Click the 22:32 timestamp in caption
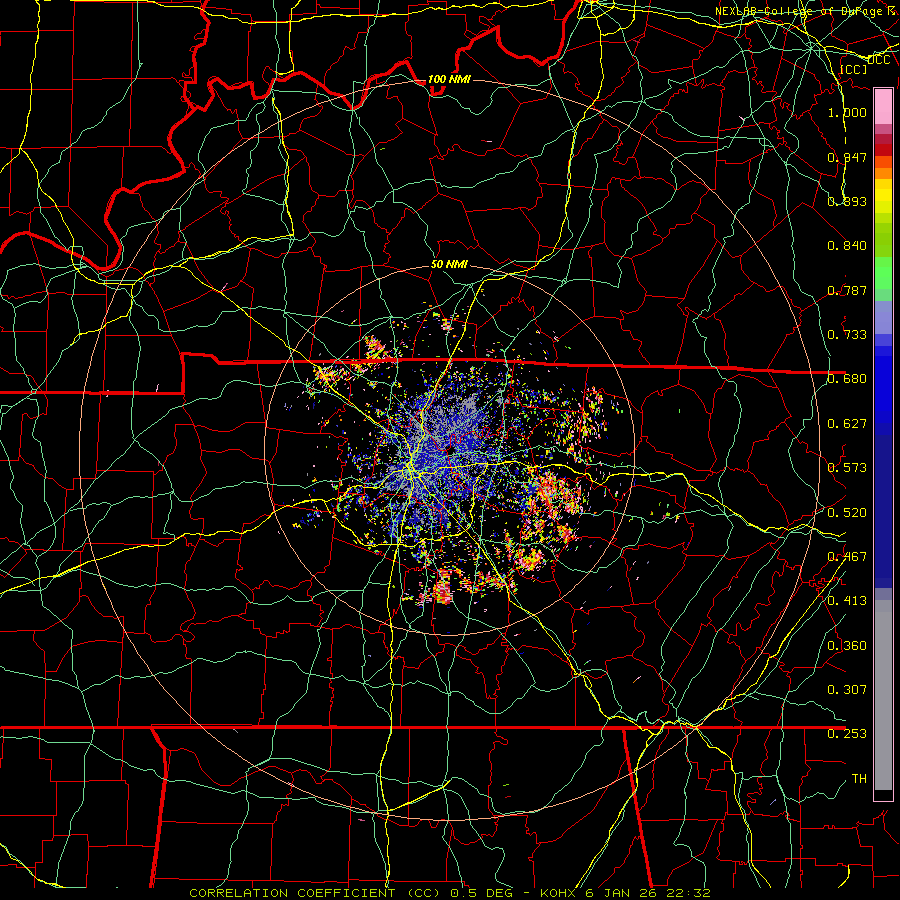 click(691, 893)
